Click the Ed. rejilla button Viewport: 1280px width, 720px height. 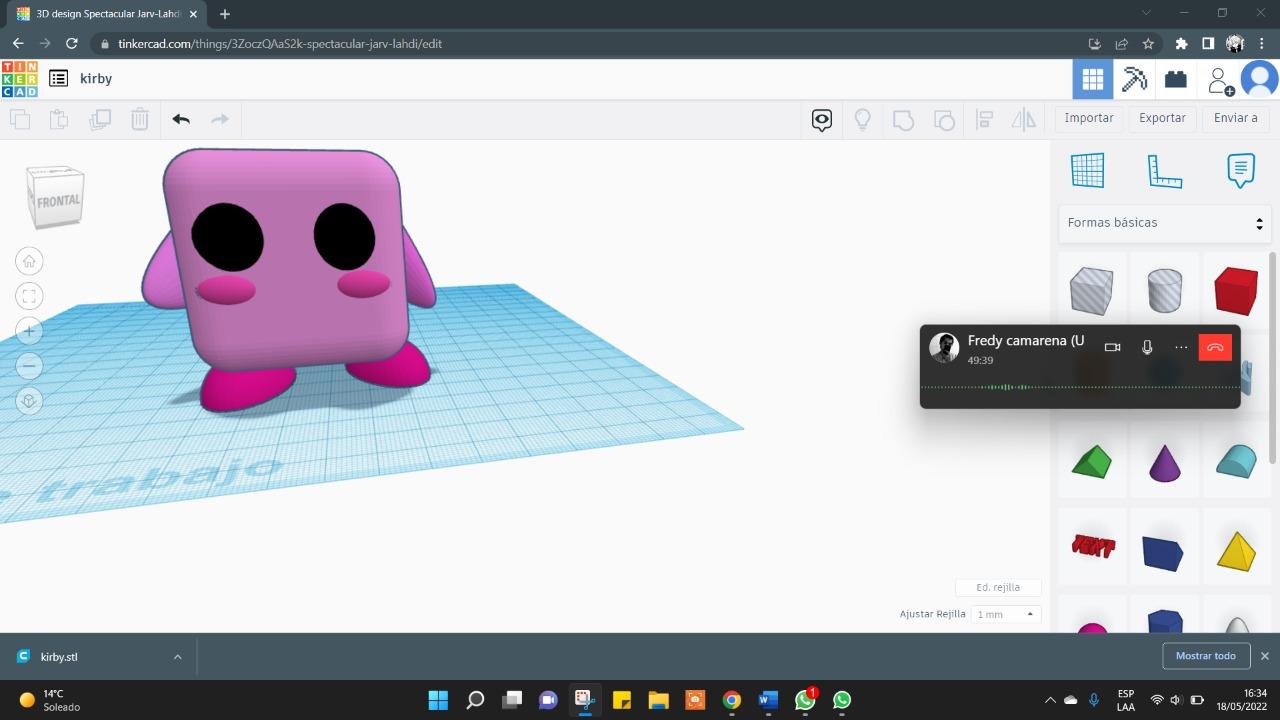coord(998,588)
